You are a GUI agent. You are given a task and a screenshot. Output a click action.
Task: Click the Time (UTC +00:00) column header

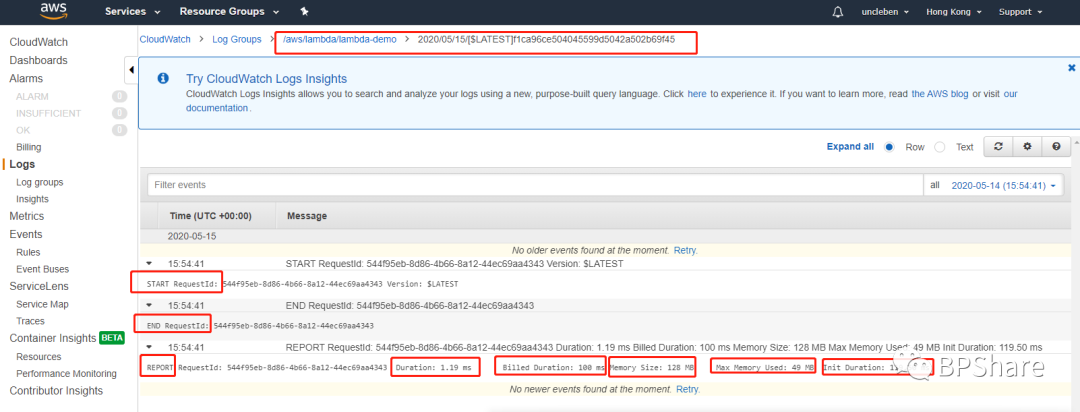pos(210,216)
